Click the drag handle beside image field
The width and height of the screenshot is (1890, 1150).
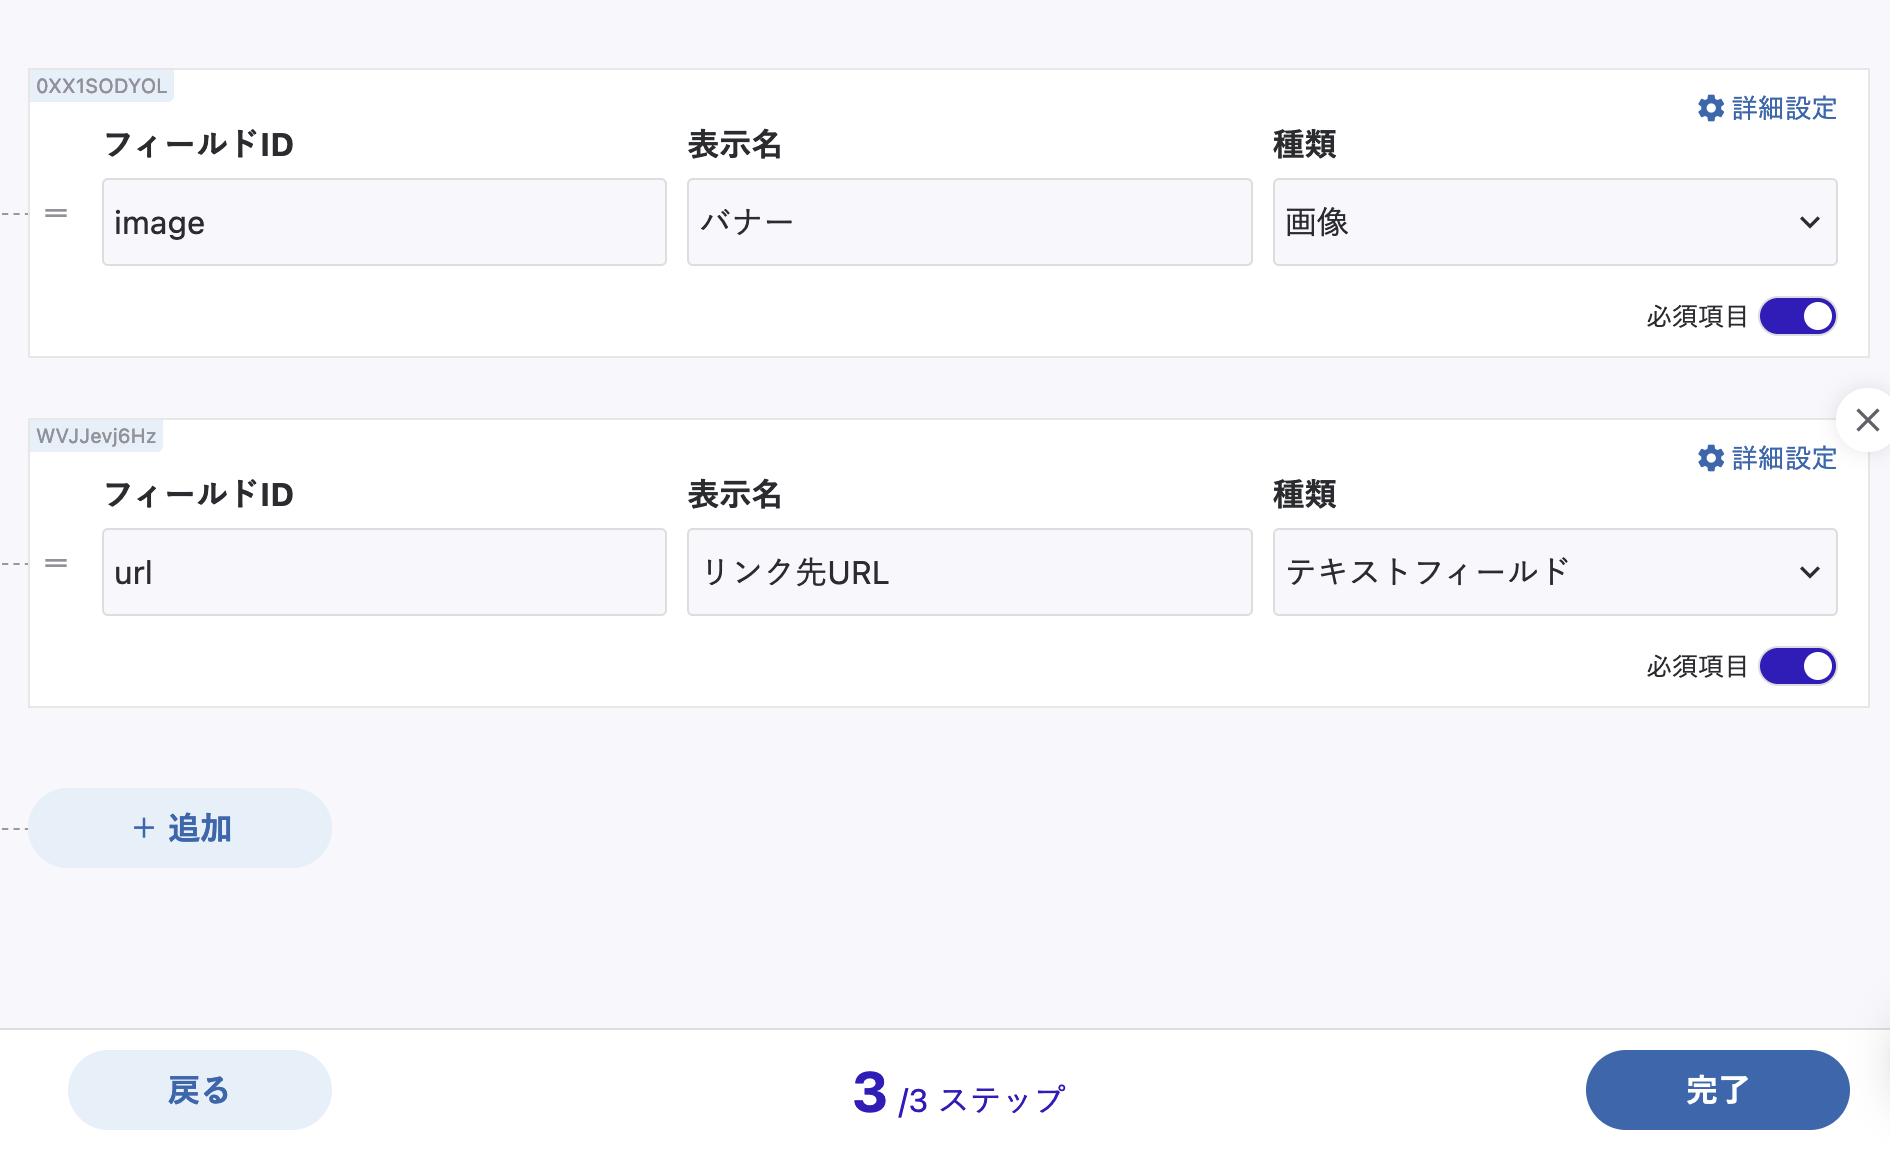[56, 212]
